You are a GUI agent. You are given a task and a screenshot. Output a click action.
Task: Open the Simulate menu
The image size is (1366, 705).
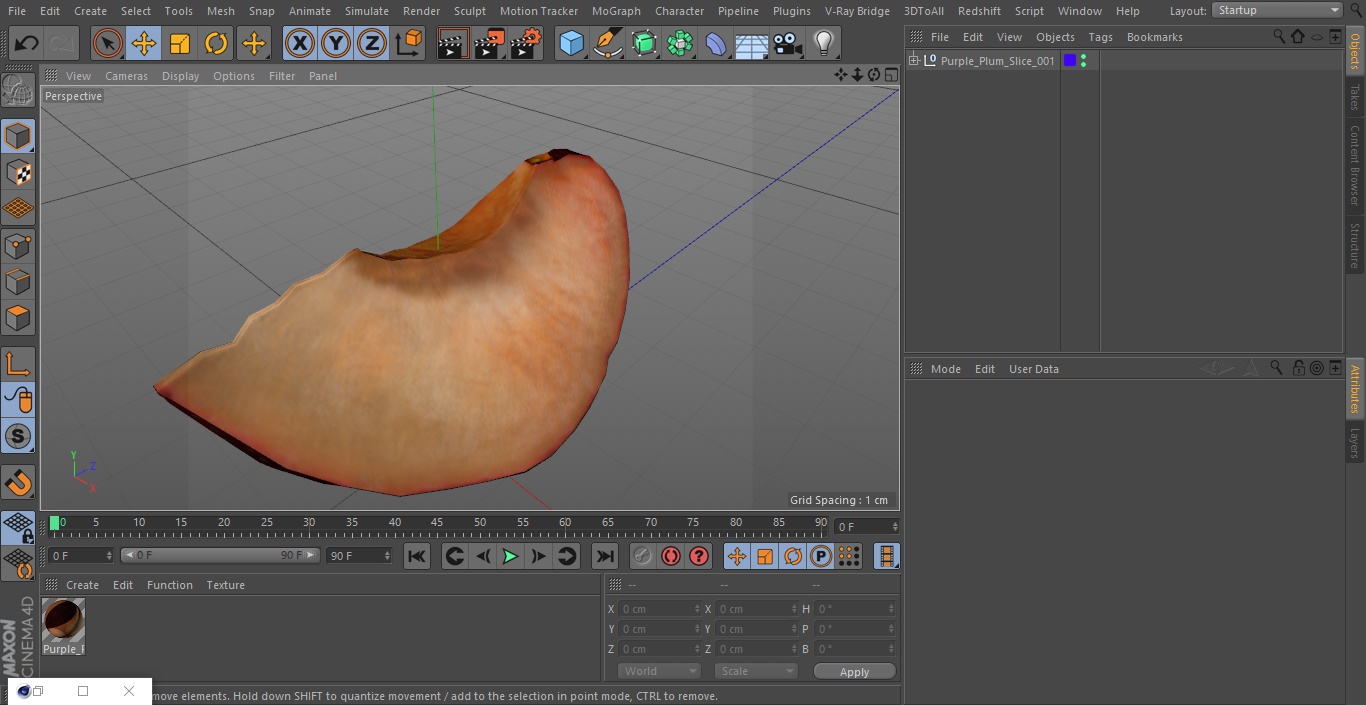point(367,11)
